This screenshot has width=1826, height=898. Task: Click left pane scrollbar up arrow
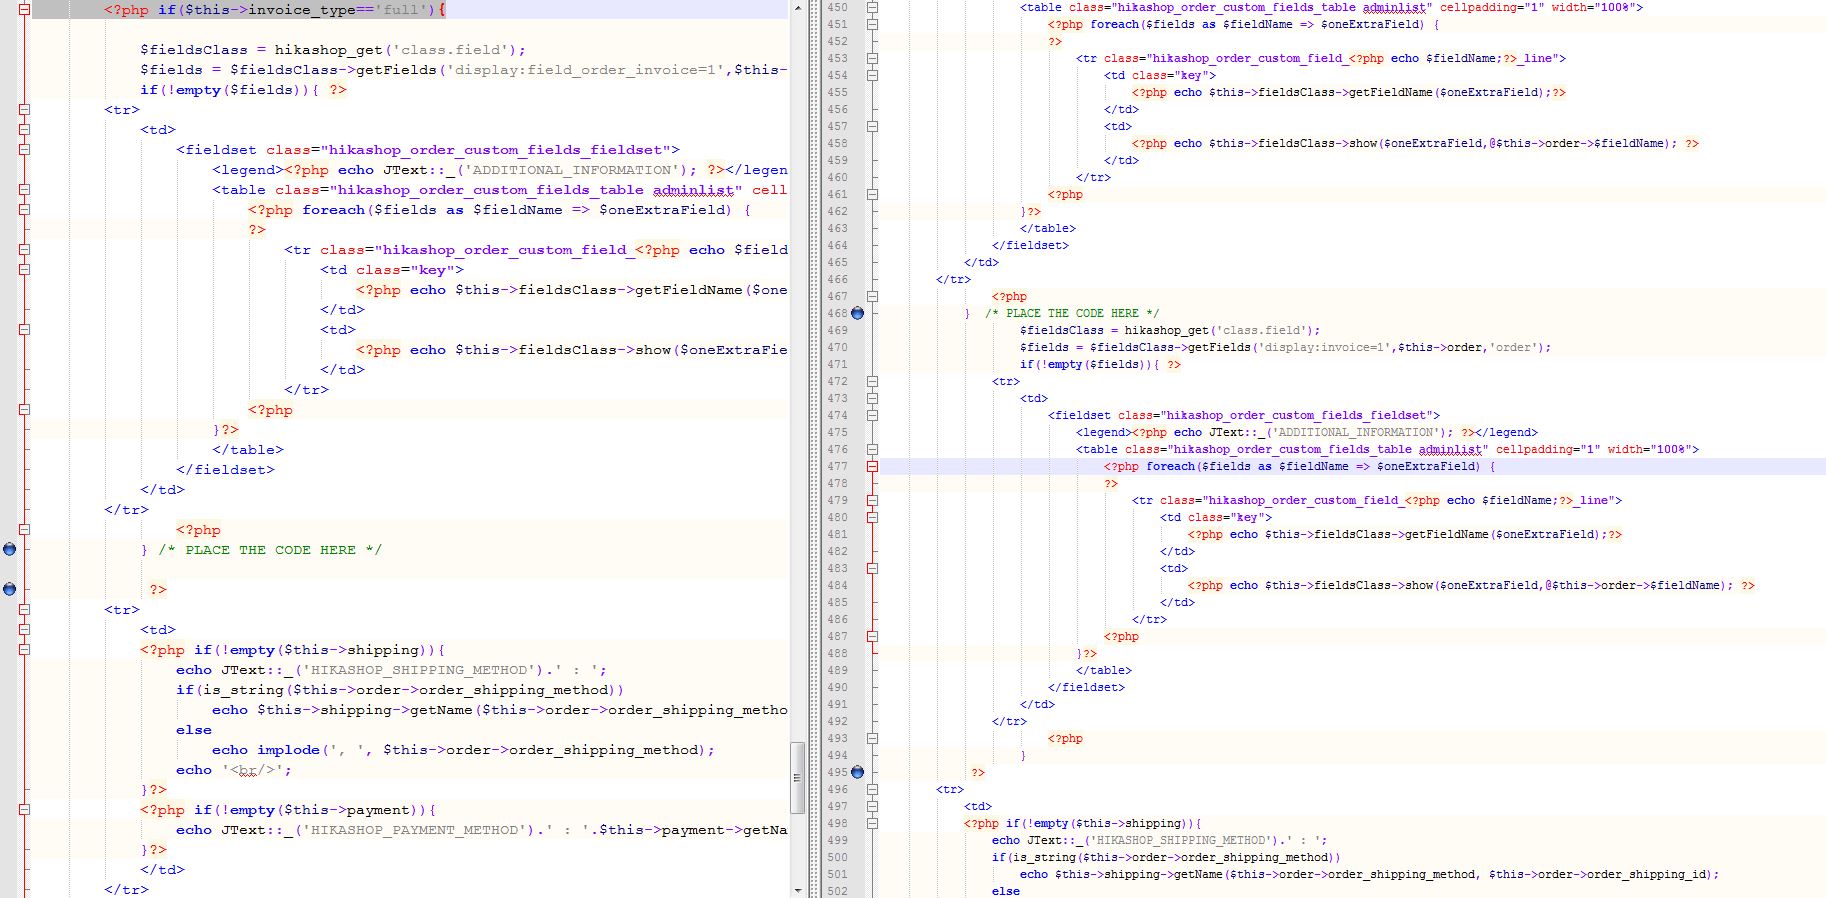click(x=797, y=8)
